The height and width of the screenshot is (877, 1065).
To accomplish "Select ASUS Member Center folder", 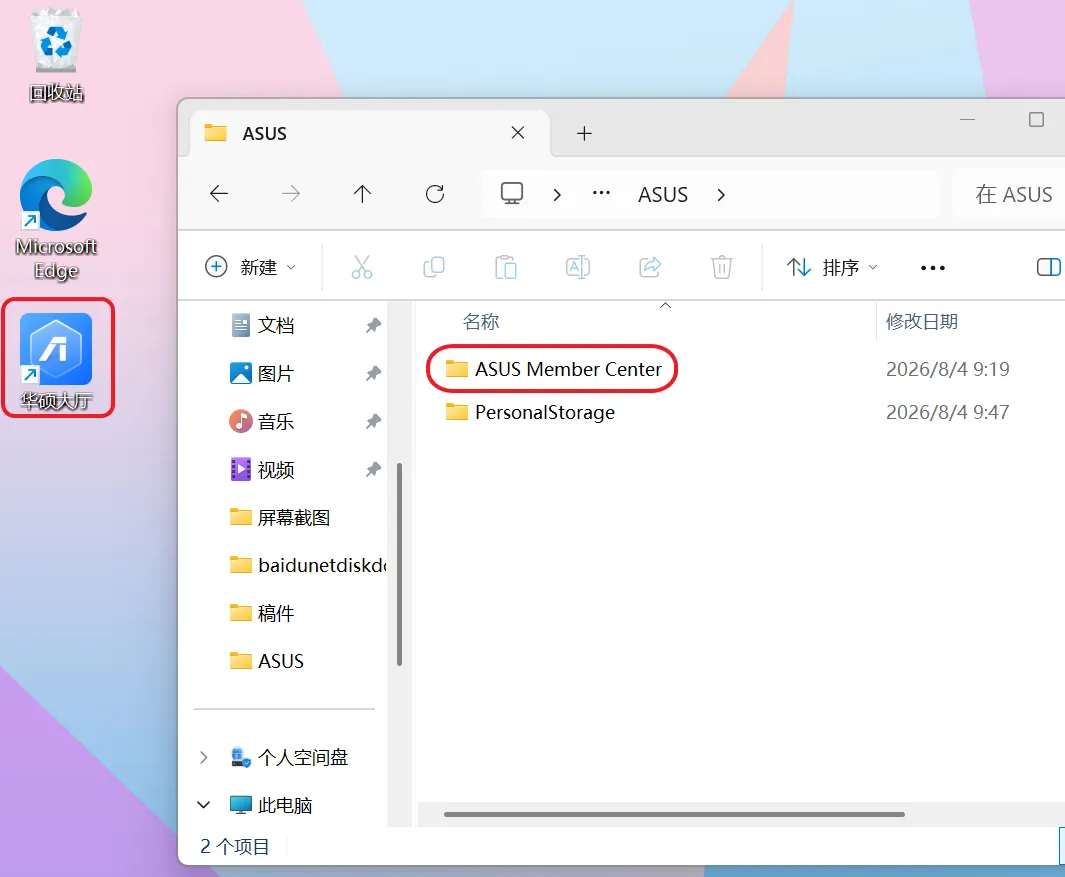I will point(553,369).
